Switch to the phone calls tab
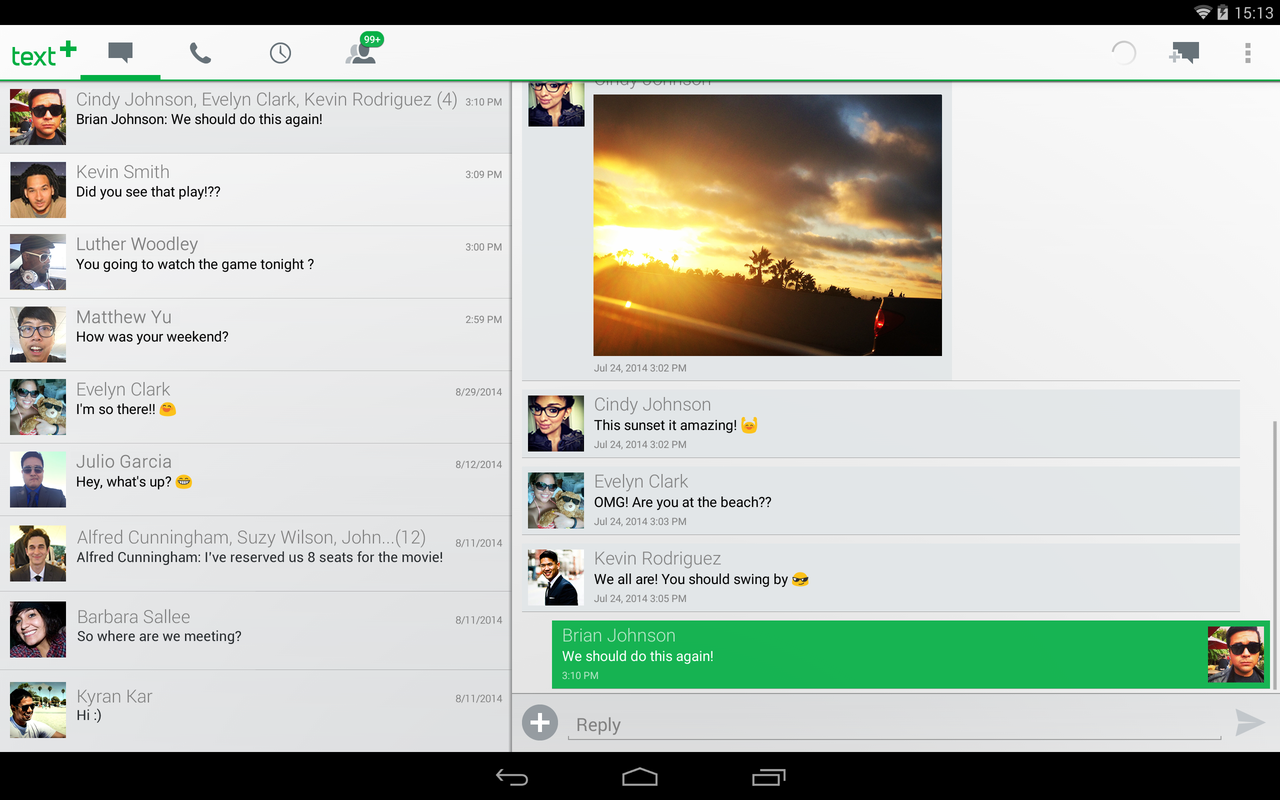The image size is (1280, 800). tap(200, 53)
